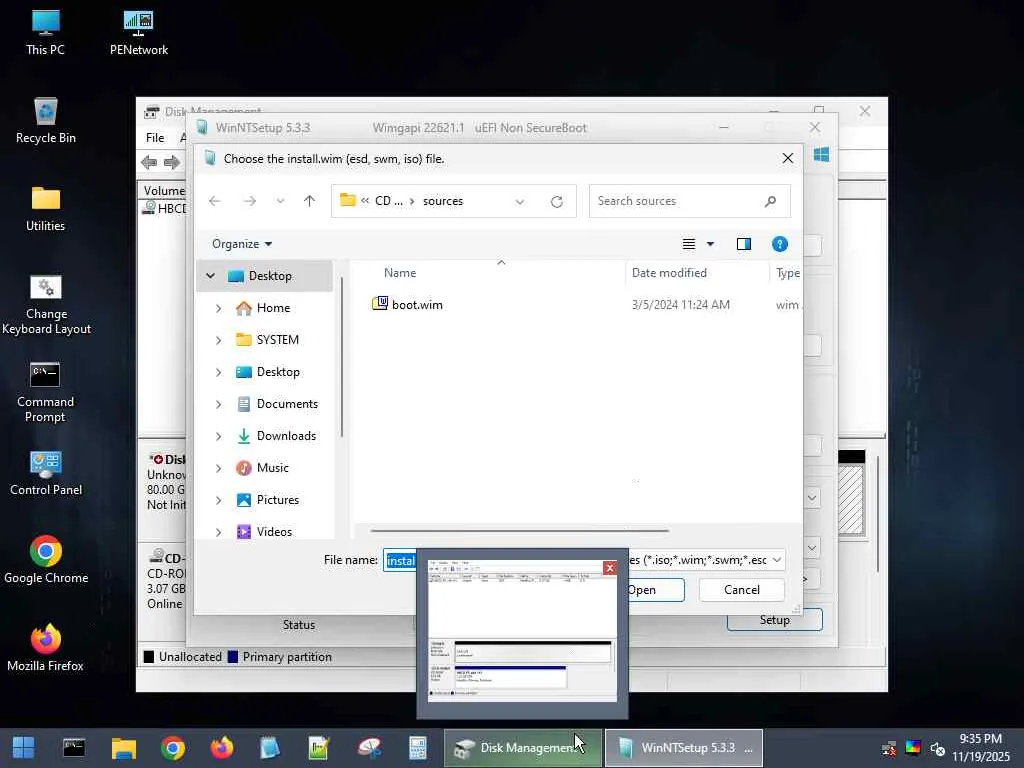
Task: Expand the Documents tree node
Action: [218, 404]
